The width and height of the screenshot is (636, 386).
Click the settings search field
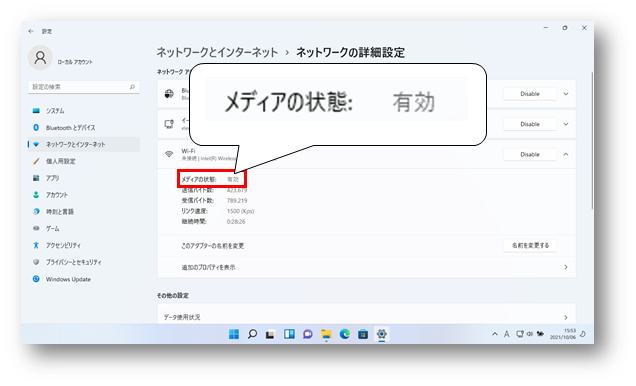pyautogui.click(x=84, y=87)
